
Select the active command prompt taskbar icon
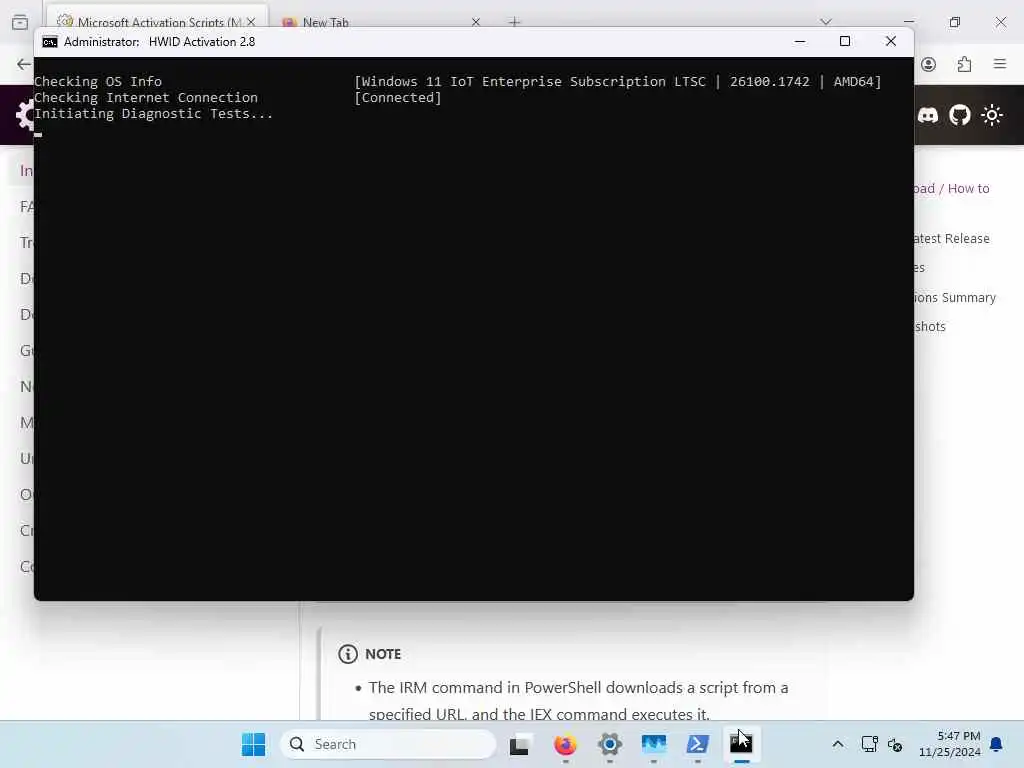click(741, 744)
